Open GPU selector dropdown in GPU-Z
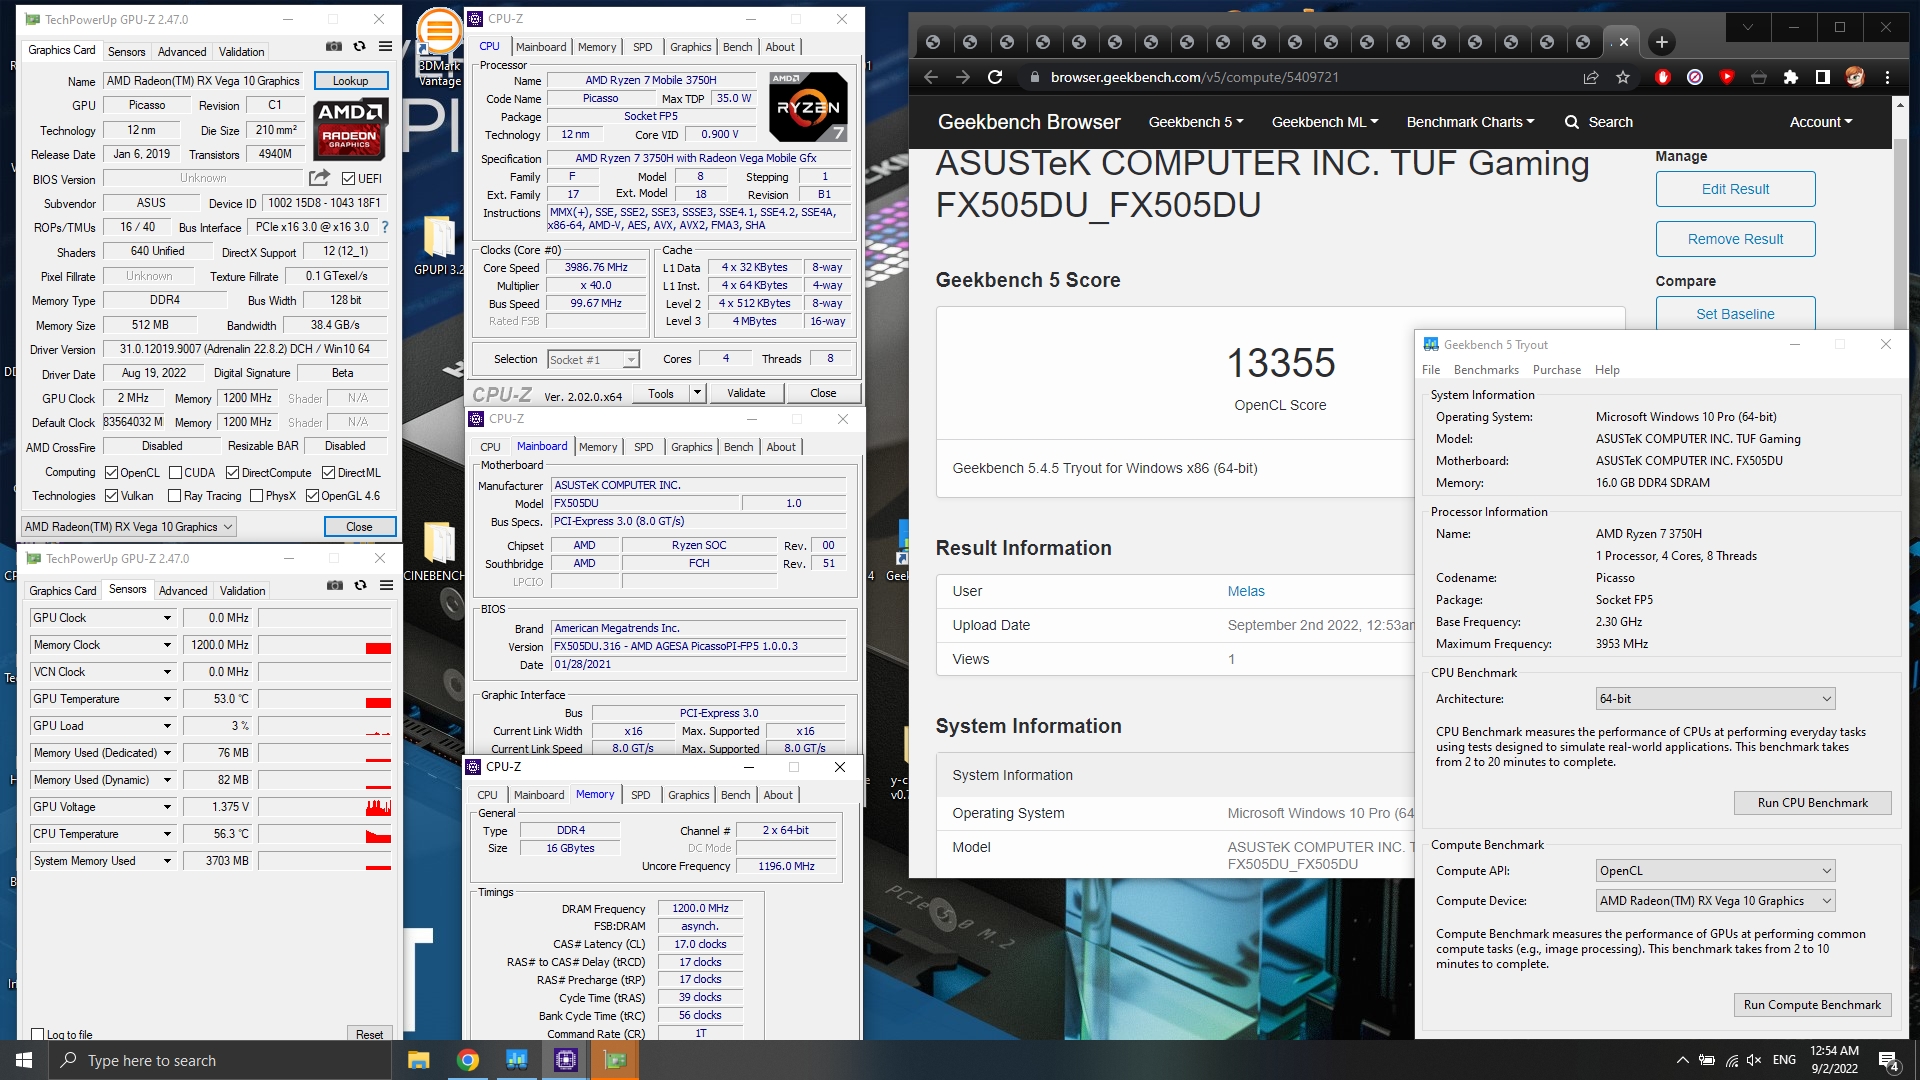 (129, 527)
